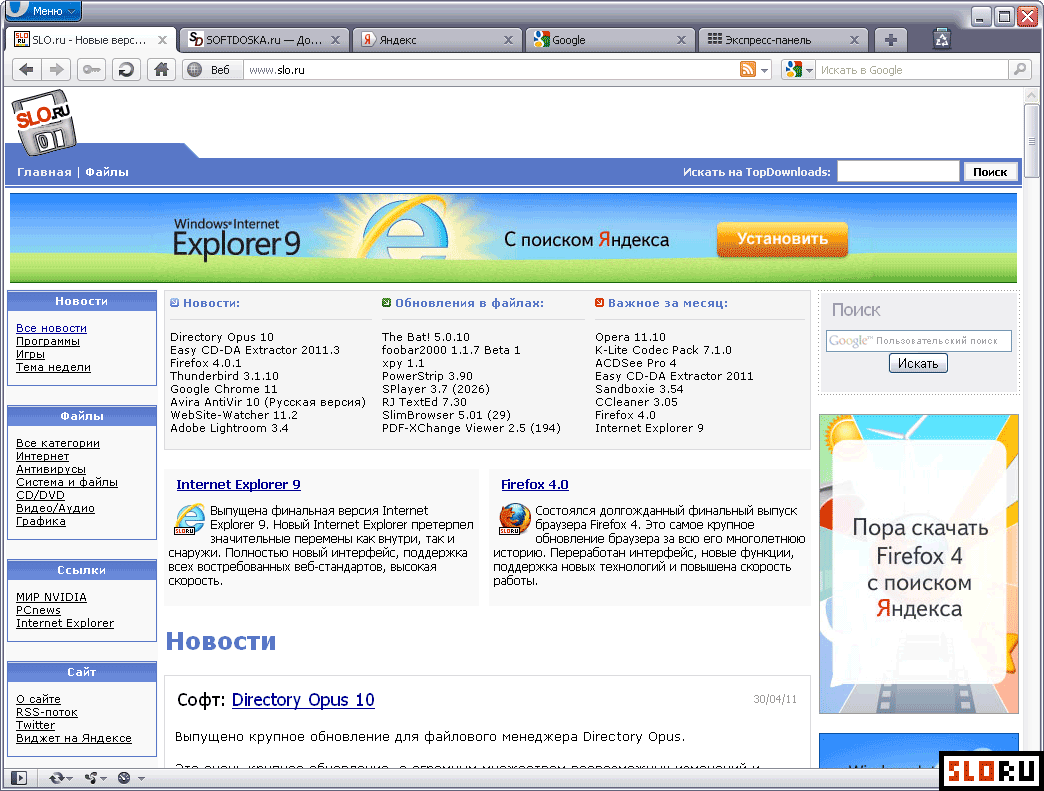Viewport: 1044px width, 791px height.
Task: Go forward with the forward arrow
Action: point(57,69)
